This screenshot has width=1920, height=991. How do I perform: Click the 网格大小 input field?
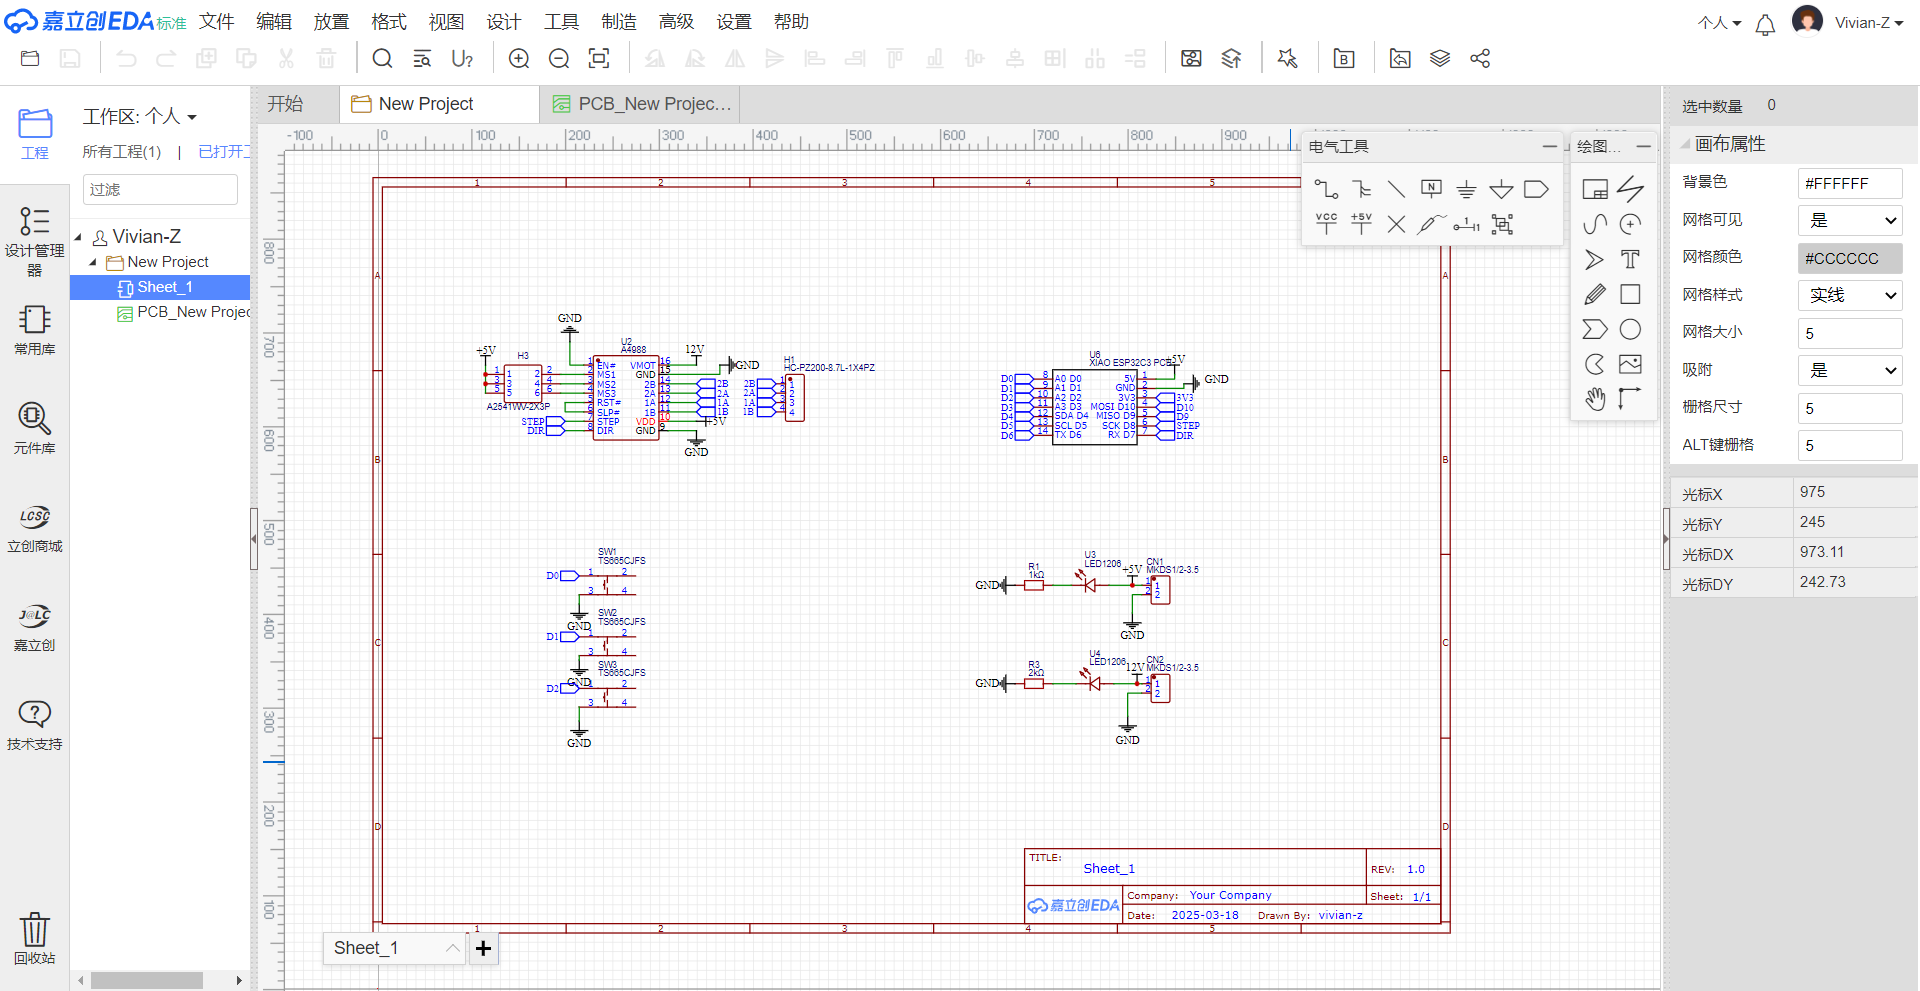[1850, 333]
